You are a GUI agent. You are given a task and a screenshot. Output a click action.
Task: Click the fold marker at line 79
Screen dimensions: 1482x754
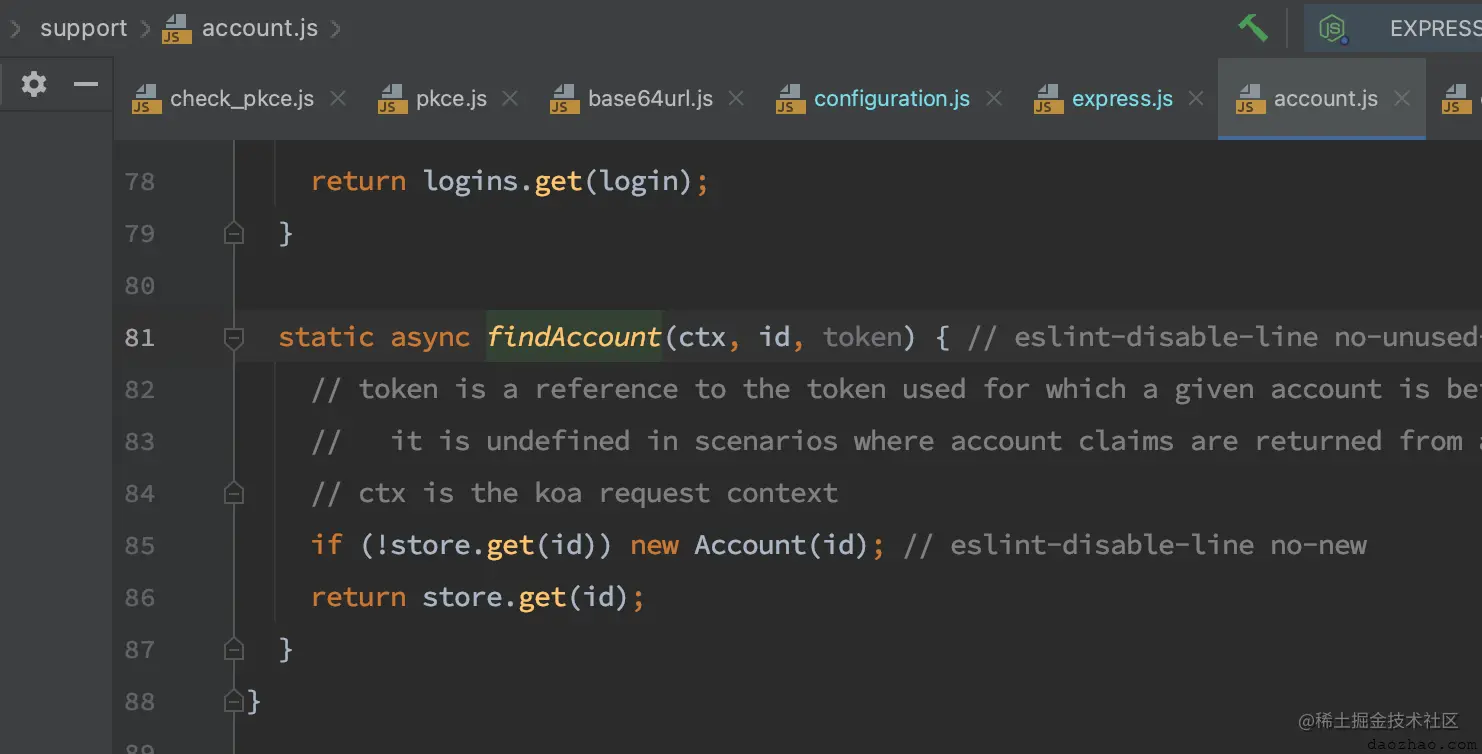pos(234,234)
